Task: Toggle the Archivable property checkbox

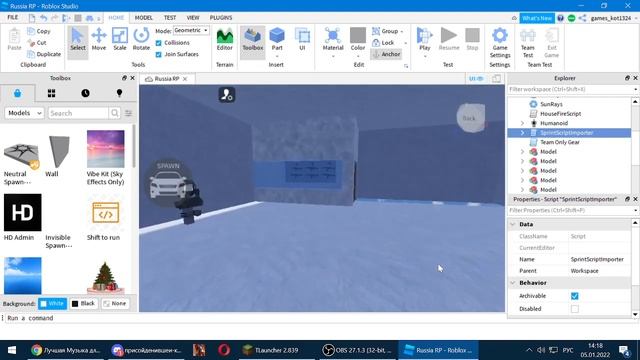Action: tap(574, 296)
